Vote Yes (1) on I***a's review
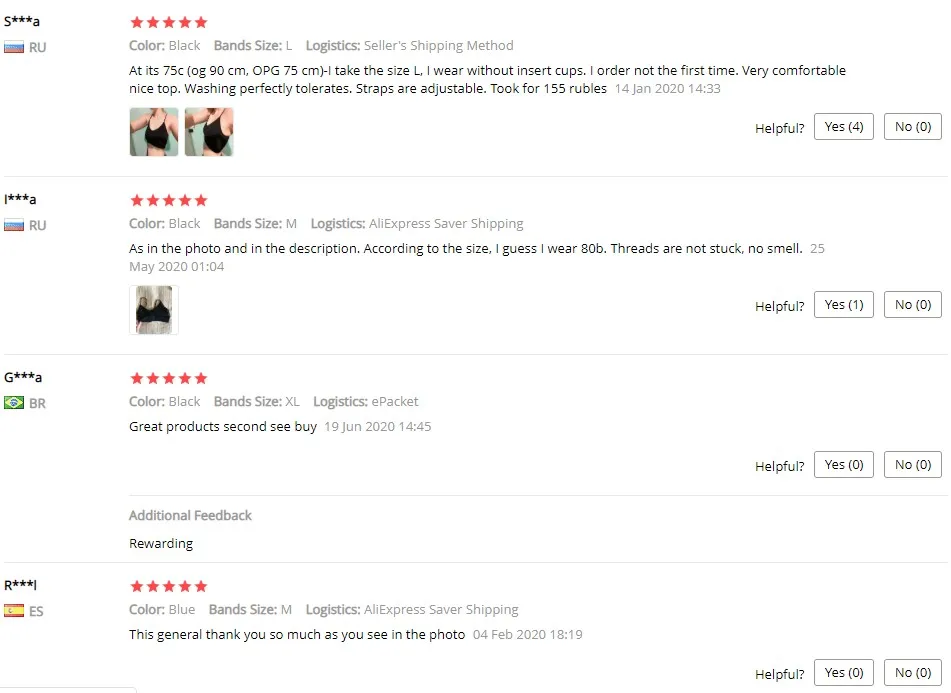951x693 pixels. (844, 304)
